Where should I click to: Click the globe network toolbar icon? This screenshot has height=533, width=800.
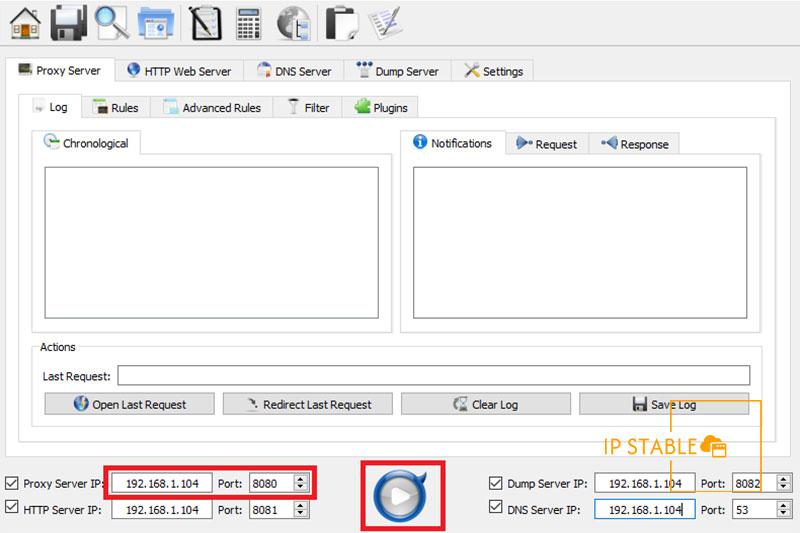tap(293, 22)
